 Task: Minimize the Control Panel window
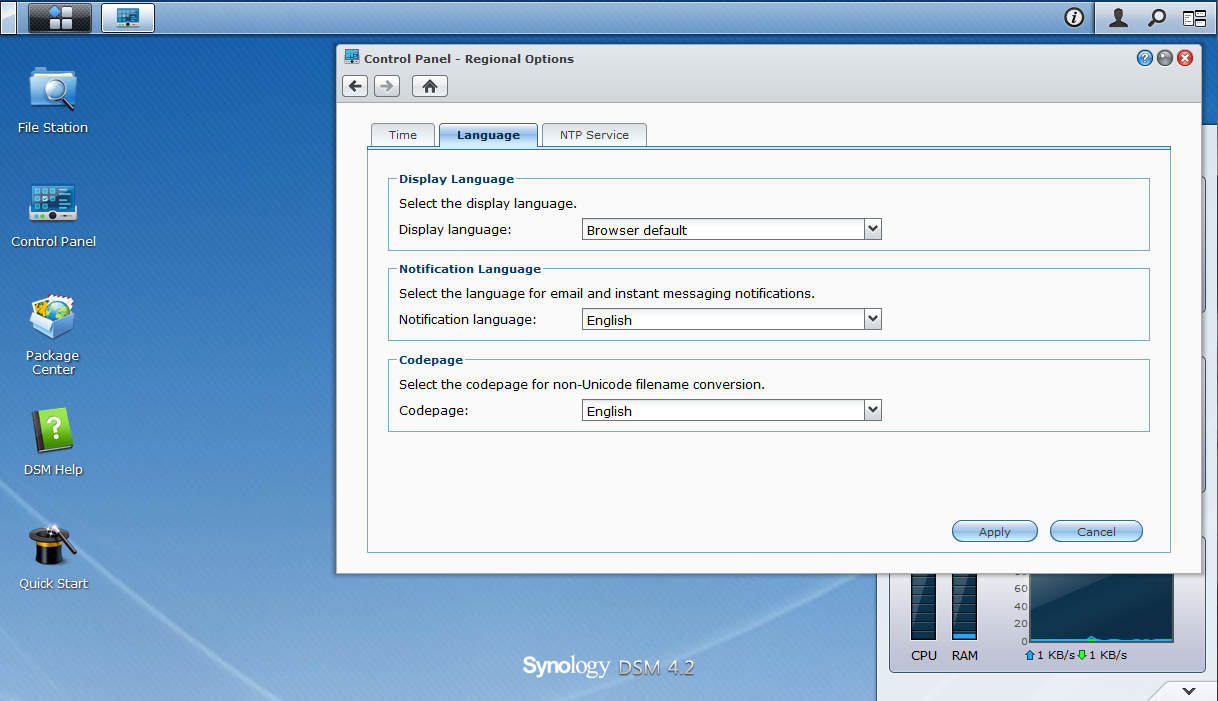point(1165,58)
